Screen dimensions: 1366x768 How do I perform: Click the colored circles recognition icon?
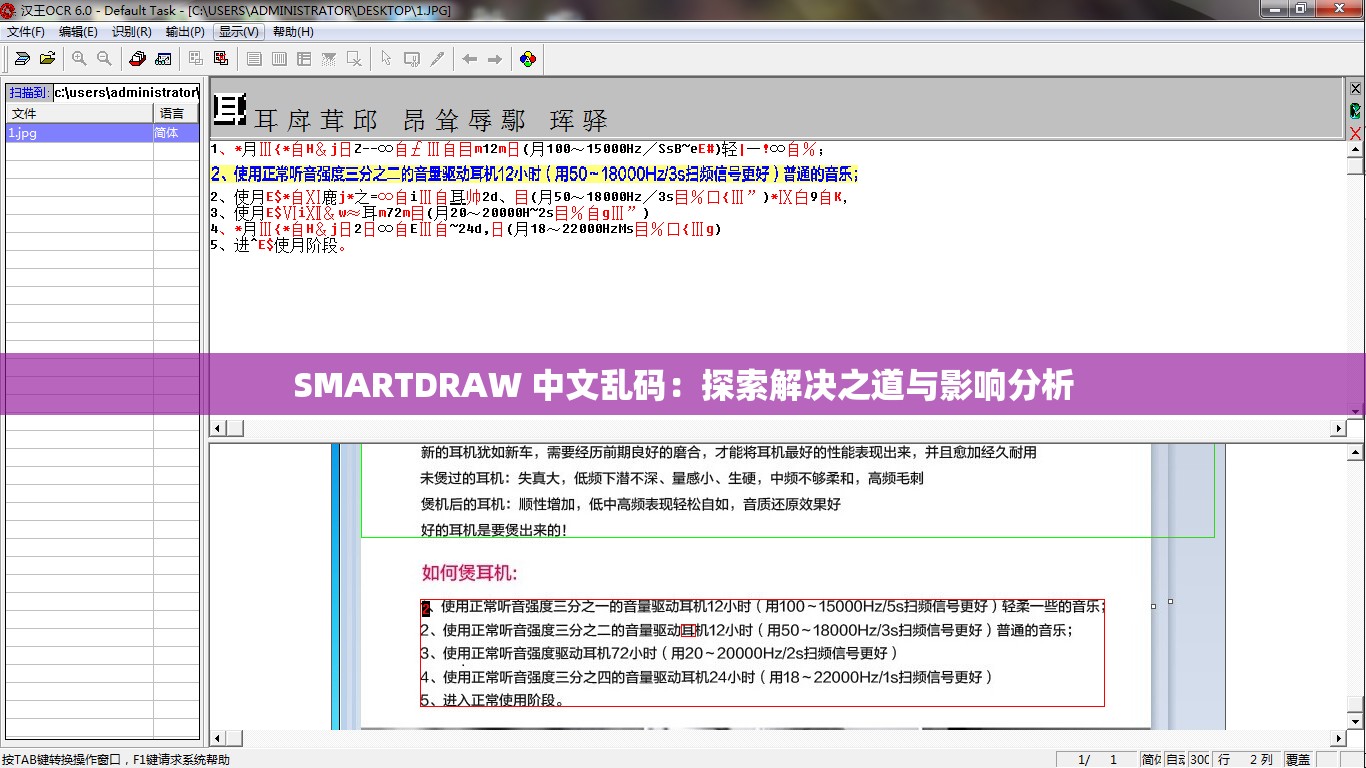pos(528,59)
